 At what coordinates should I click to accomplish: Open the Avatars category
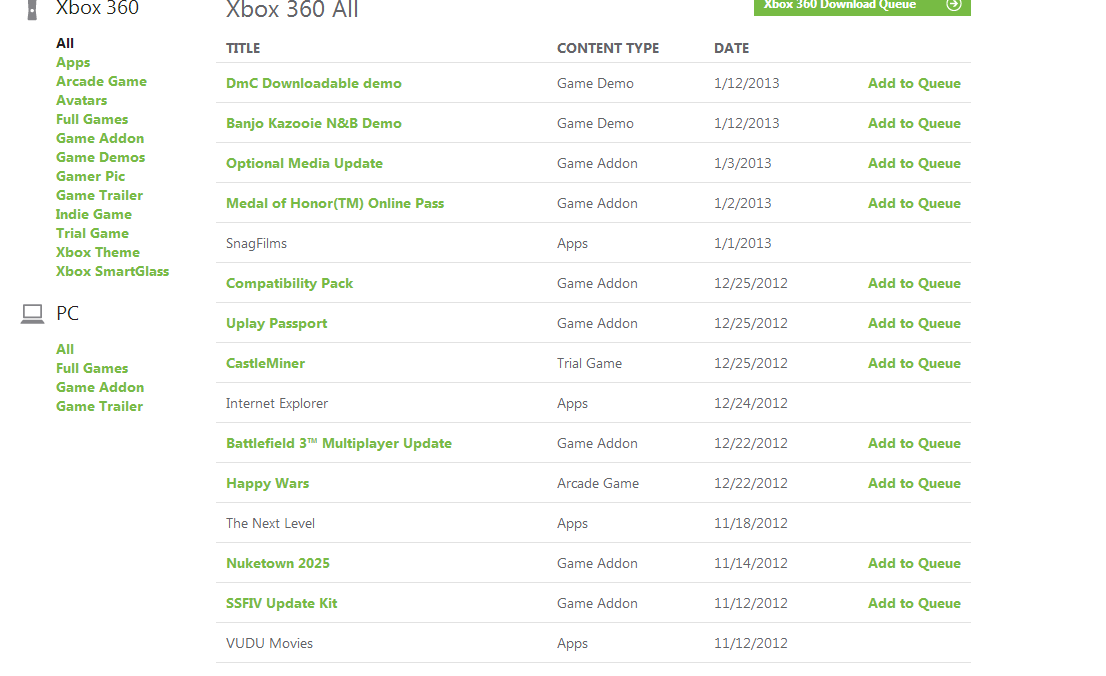point(82,100)
